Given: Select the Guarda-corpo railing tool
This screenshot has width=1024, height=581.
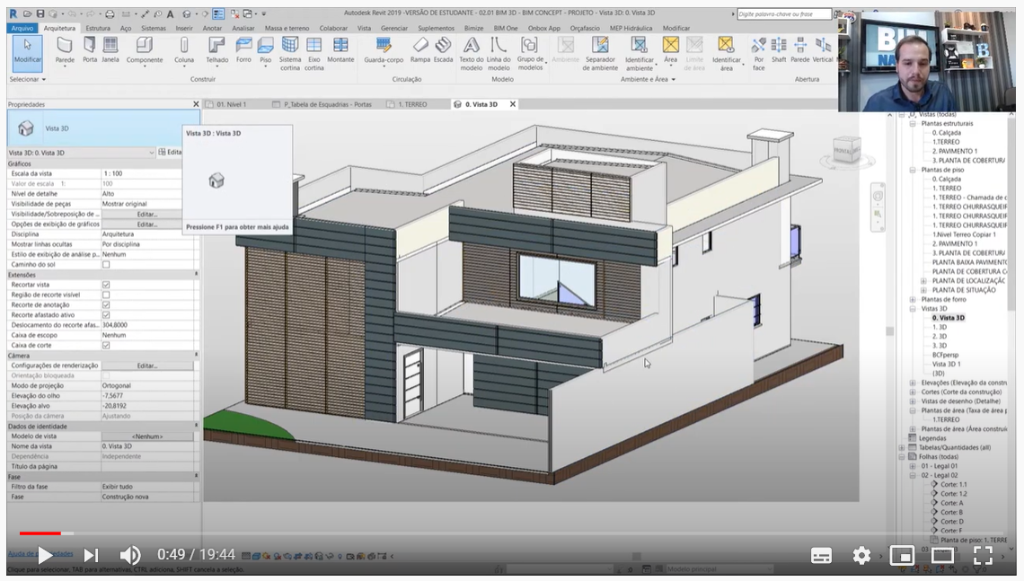Looking at the screenshot, I should (x=383, y=50).
